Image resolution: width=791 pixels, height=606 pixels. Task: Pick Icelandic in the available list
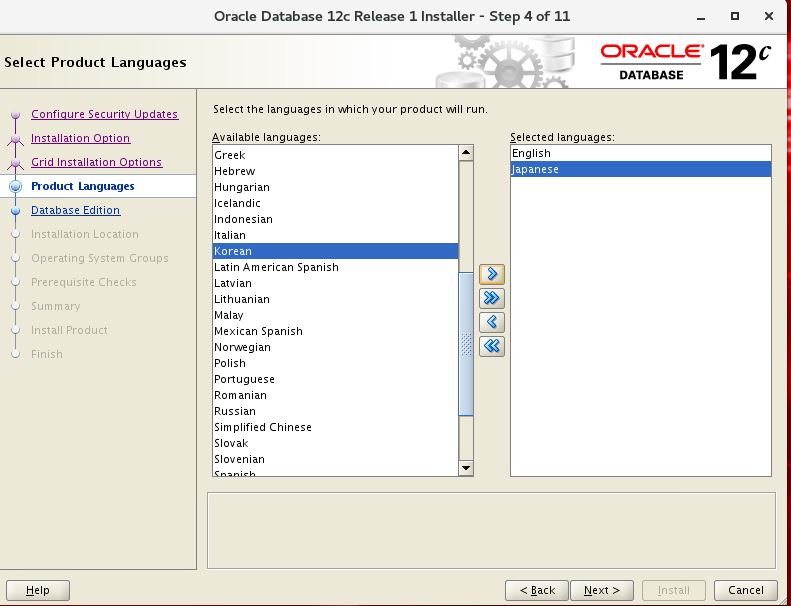point(335,203)
